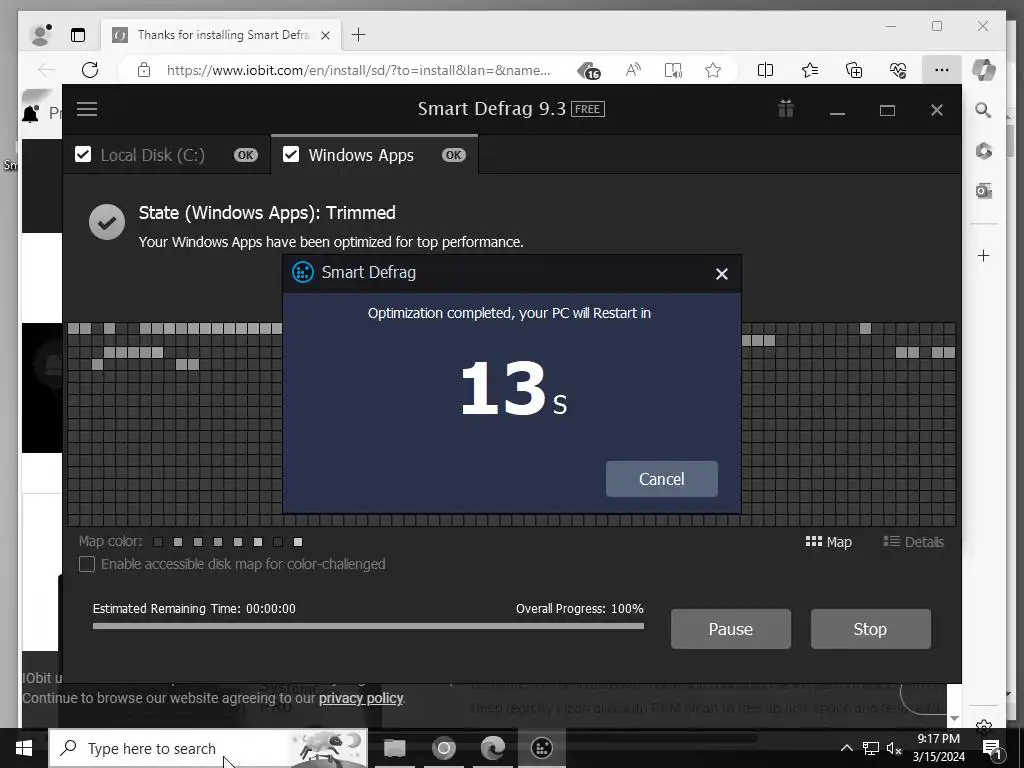The width and height of the screenshot is (1024, 768).
Task: Cancel the PC restart countdown
Action: (x=662, y=479)
